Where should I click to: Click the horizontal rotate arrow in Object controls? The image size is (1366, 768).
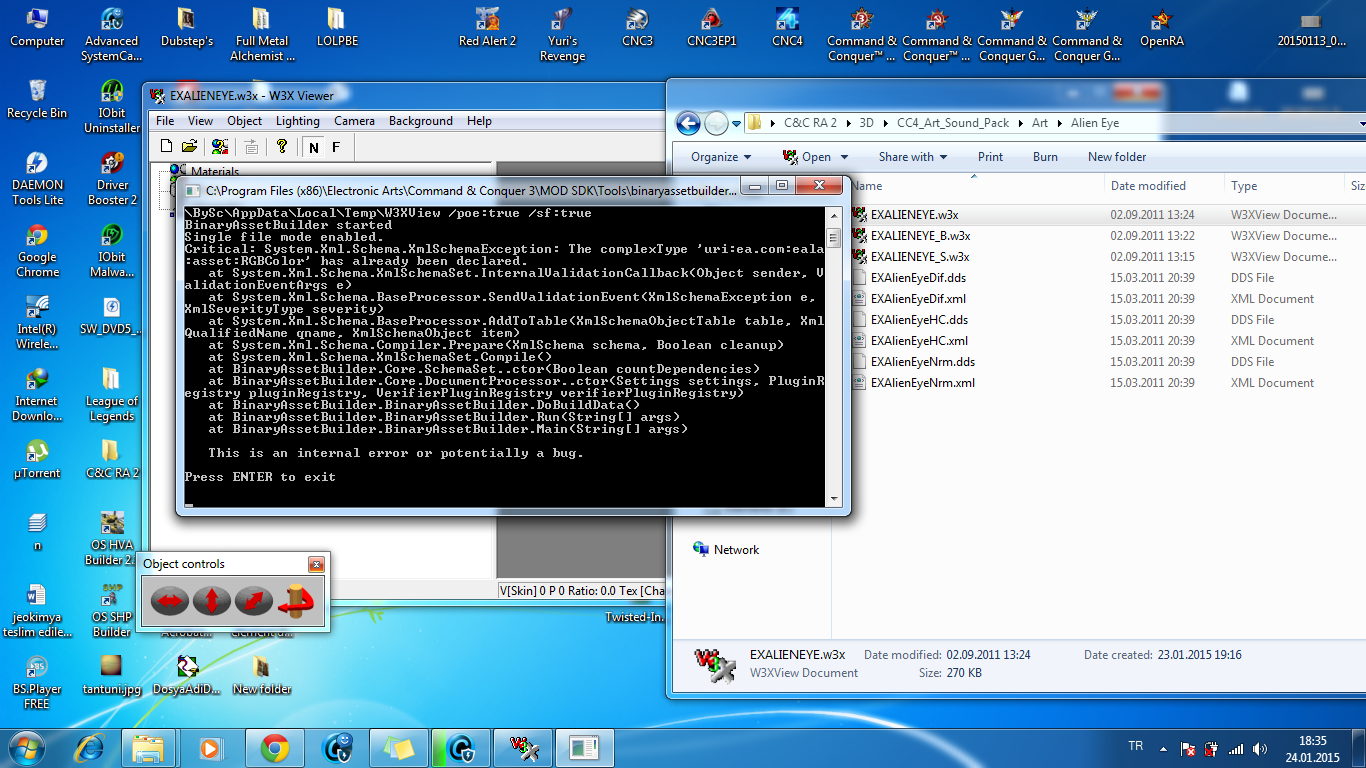(x=170, y=600)
